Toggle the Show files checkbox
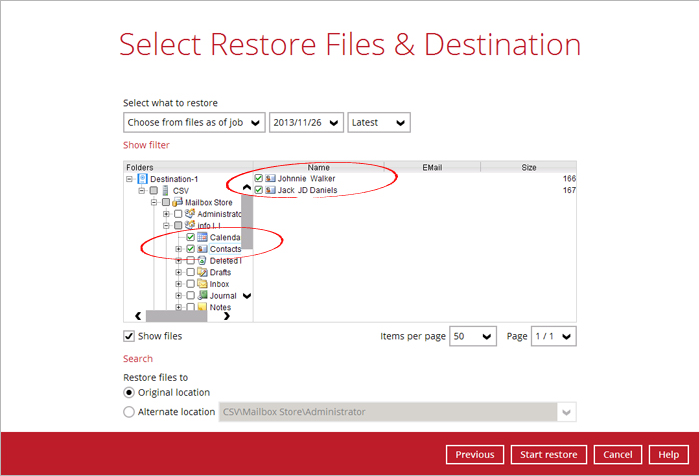This screenshot has height=476, width=699. [x=129, y=336]
